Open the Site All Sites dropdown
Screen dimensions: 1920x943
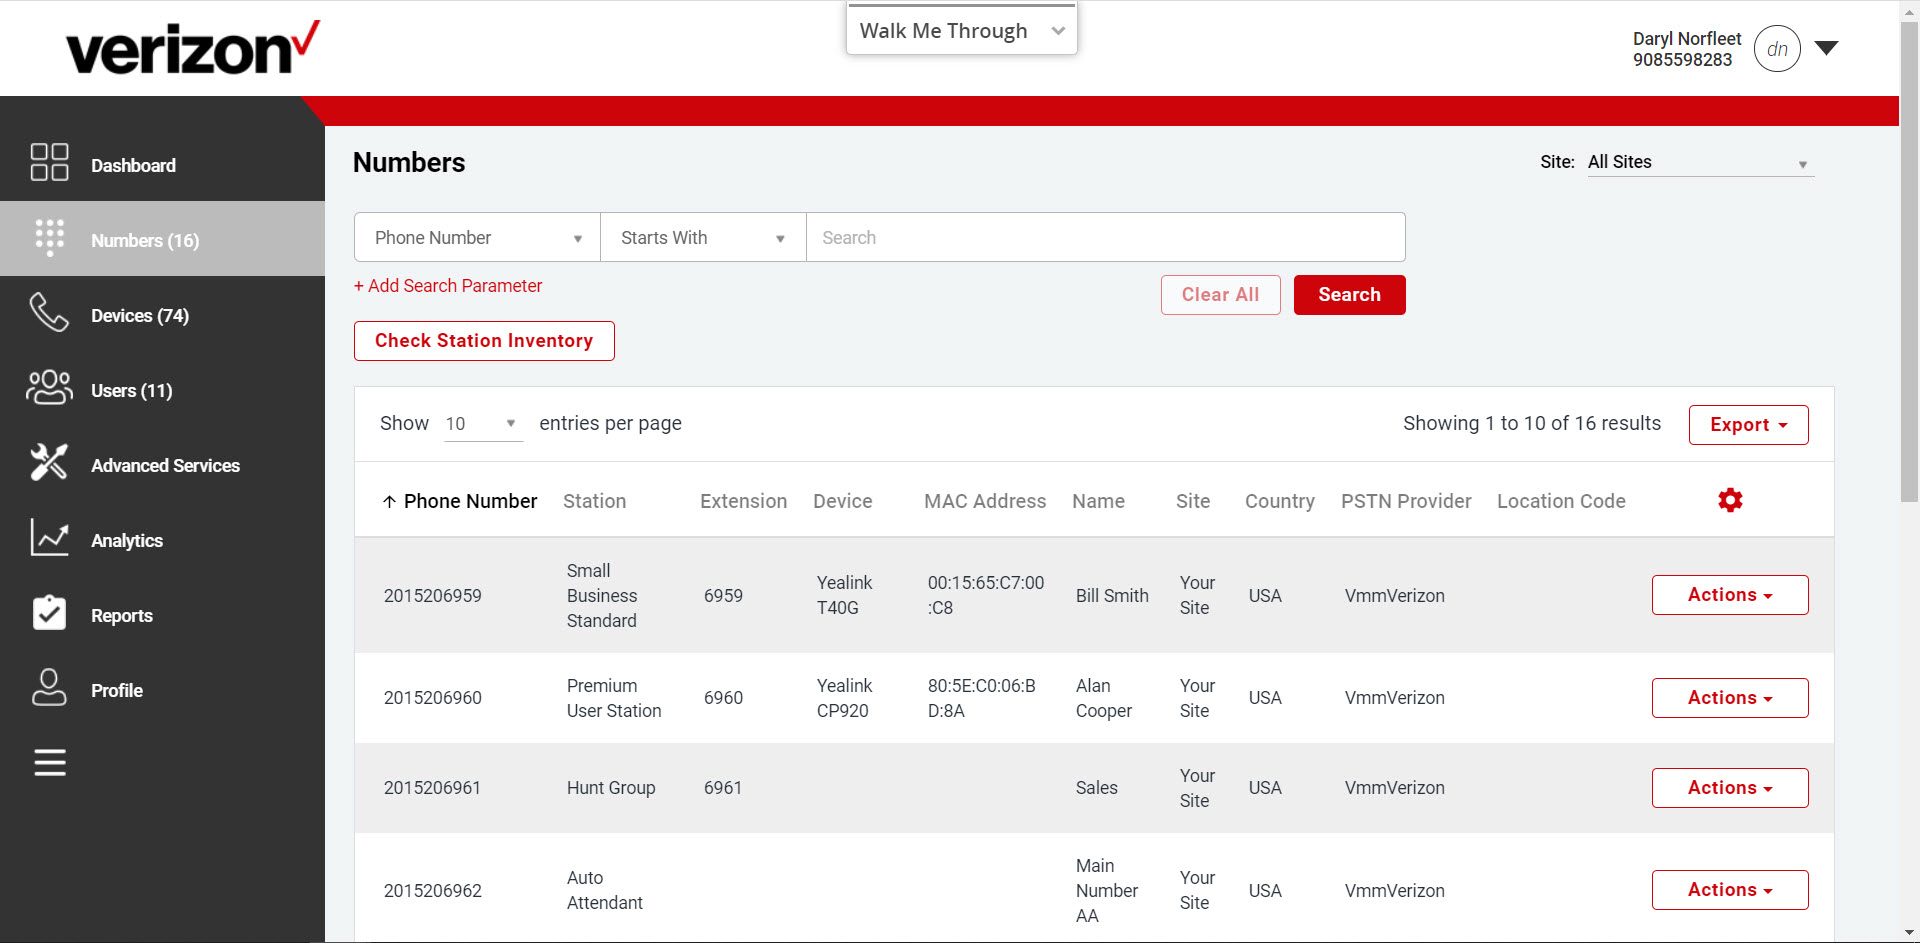click(1700, 162)
